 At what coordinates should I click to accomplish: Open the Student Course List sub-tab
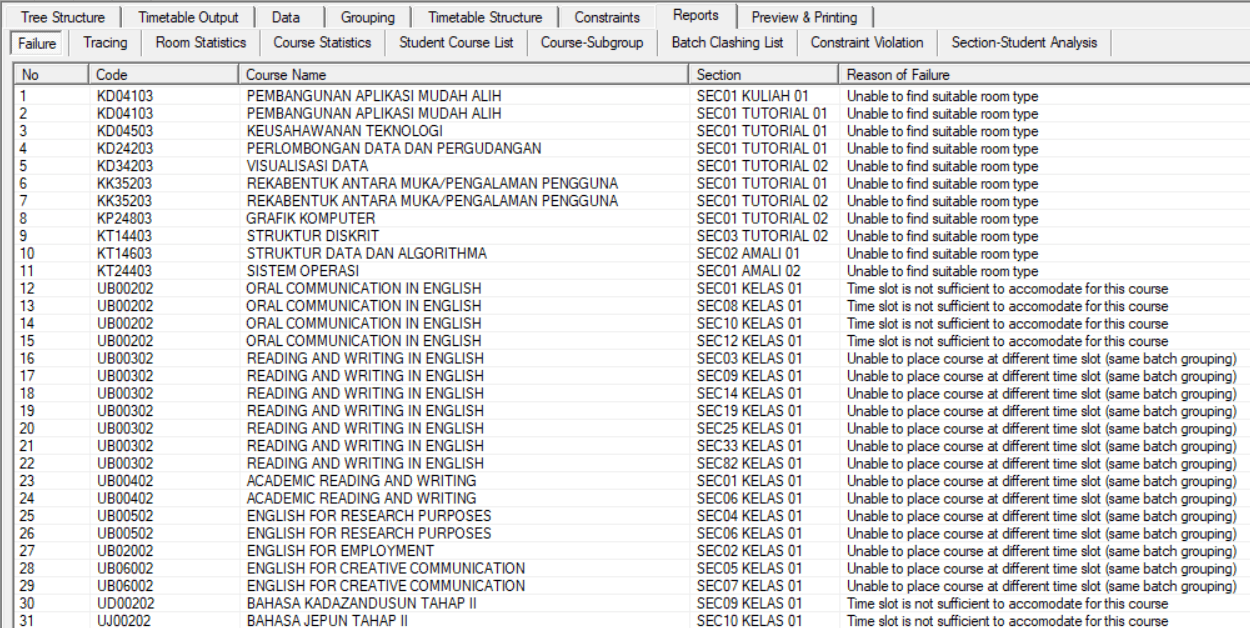tap(456, 43)
